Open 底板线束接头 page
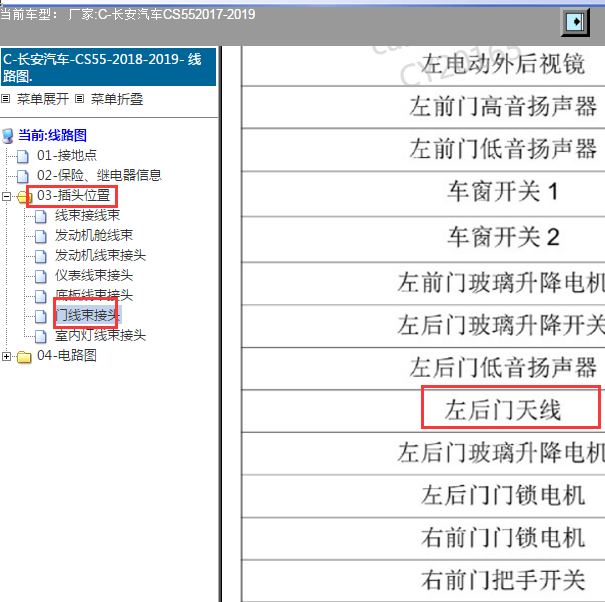 (x=94, y=296)
